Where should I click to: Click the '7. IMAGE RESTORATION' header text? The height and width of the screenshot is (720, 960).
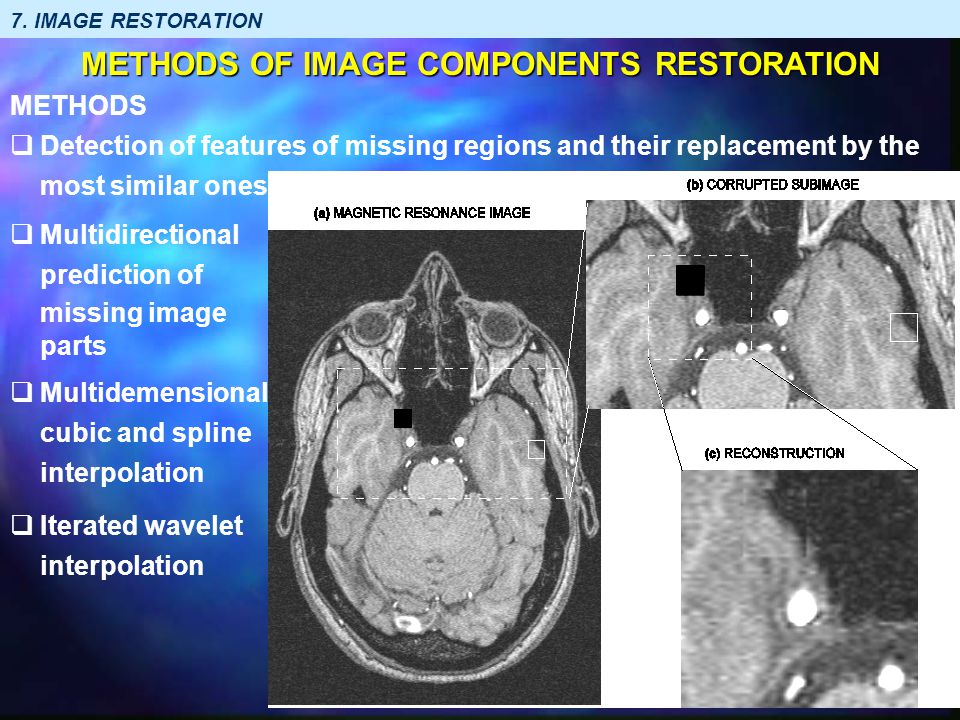click(x=137, y=20)
